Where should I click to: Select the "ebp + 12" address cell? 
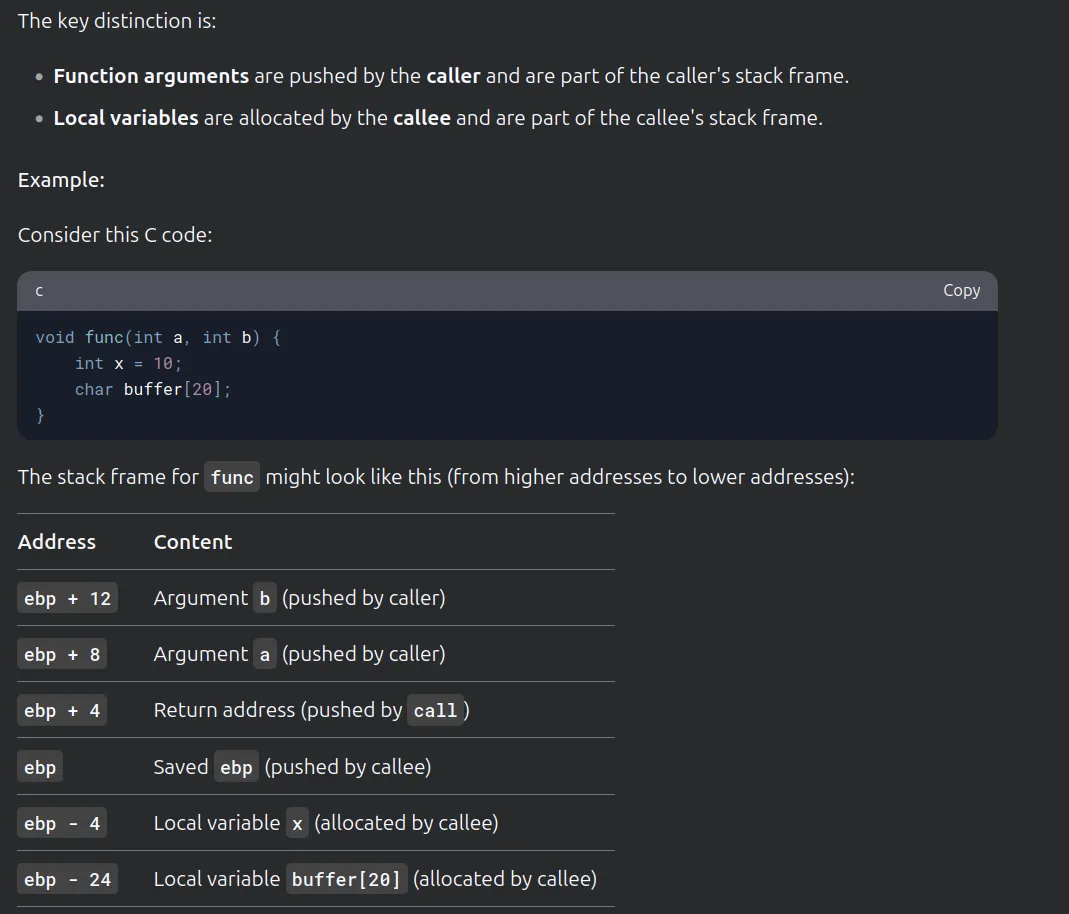[x=67, y=598]
